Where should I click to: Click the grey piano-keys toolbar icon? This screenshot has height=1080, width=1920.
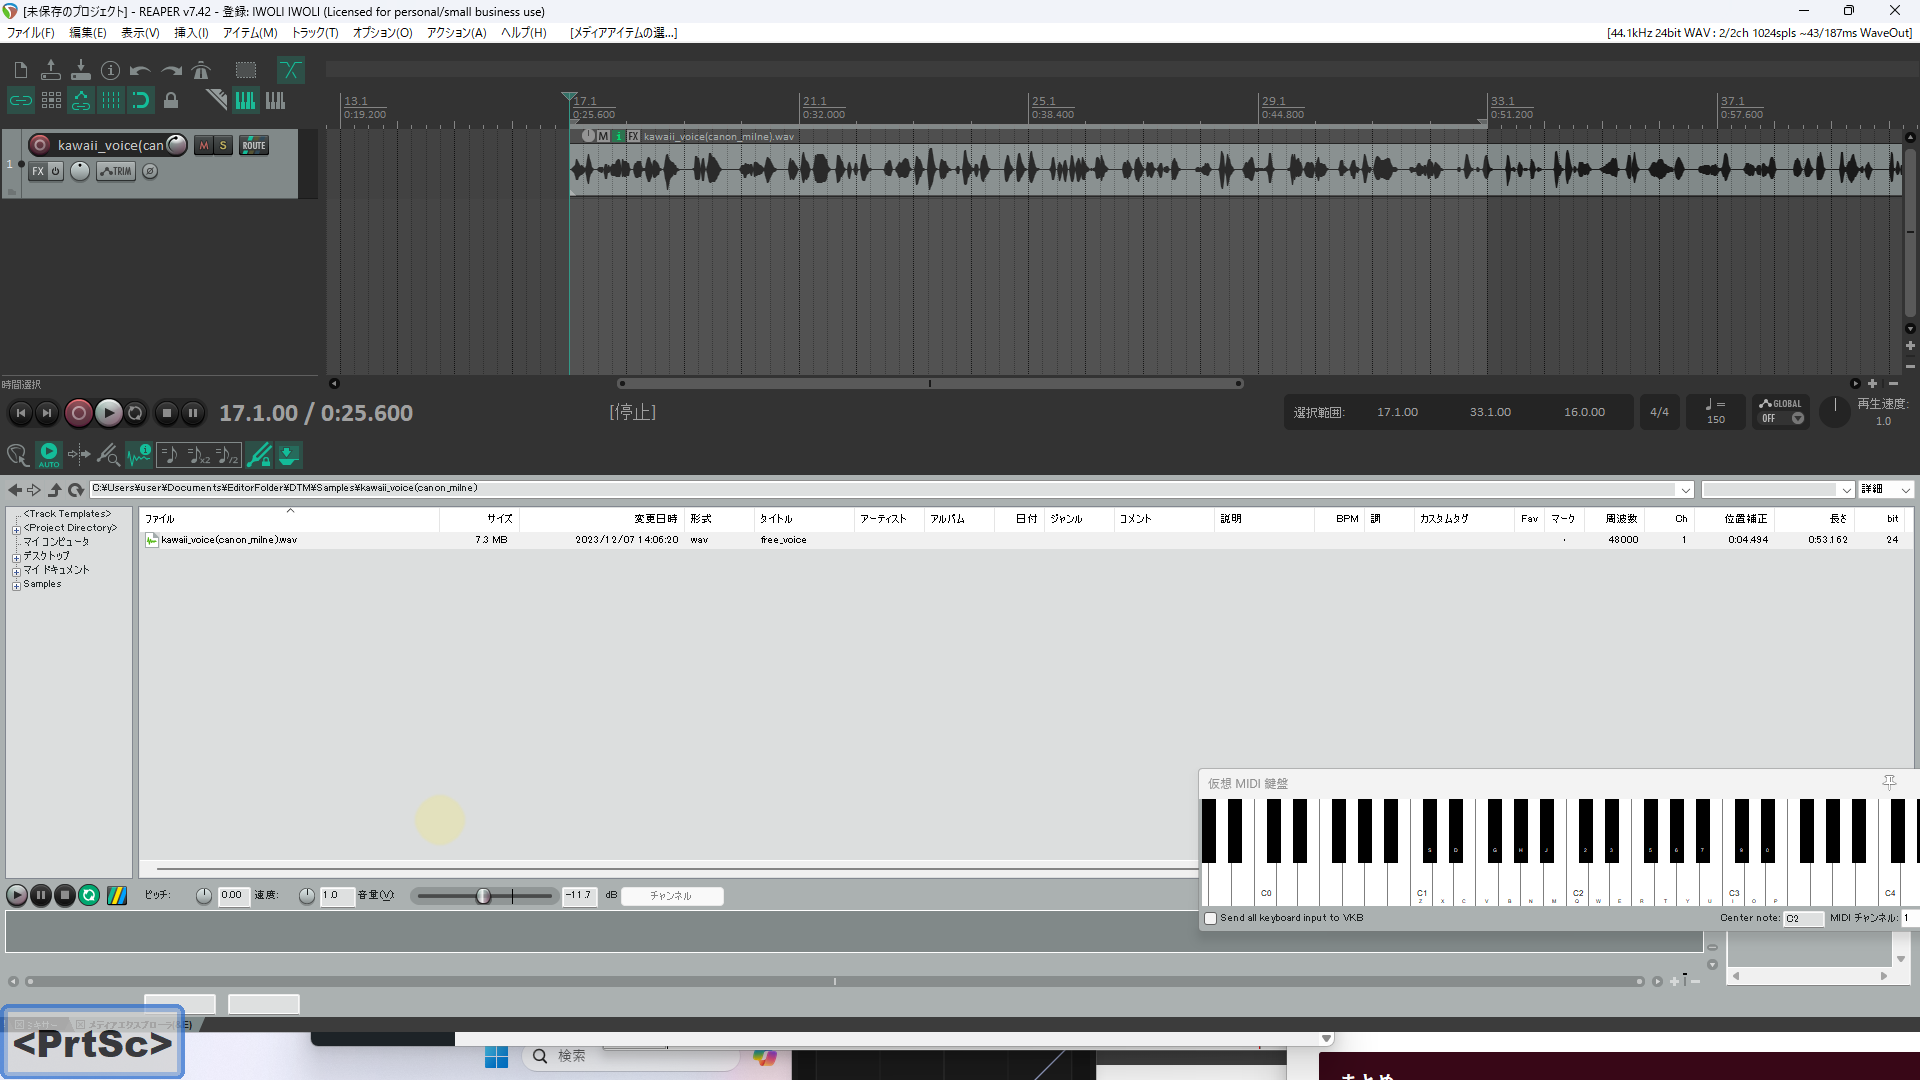click(275, 100)
